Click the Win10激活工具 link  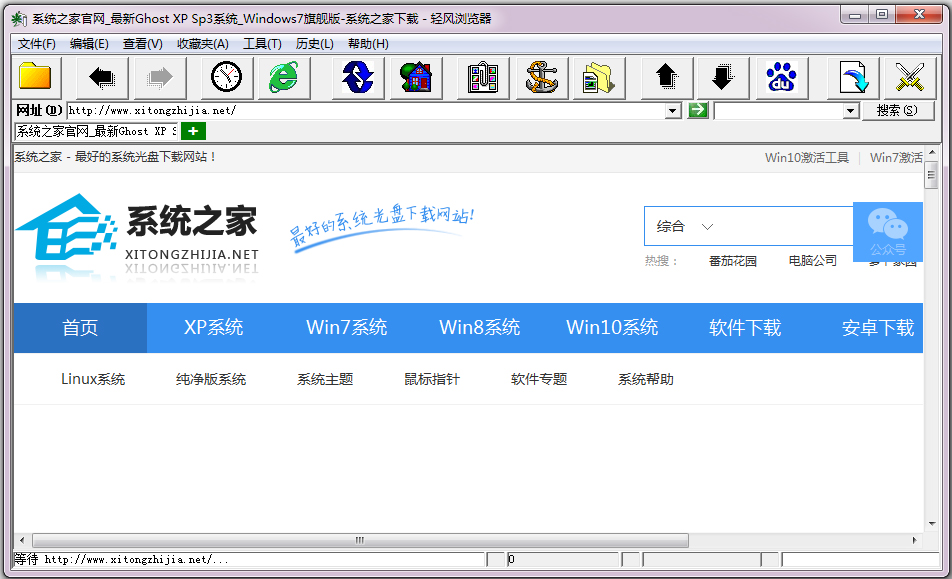point(807,158)
